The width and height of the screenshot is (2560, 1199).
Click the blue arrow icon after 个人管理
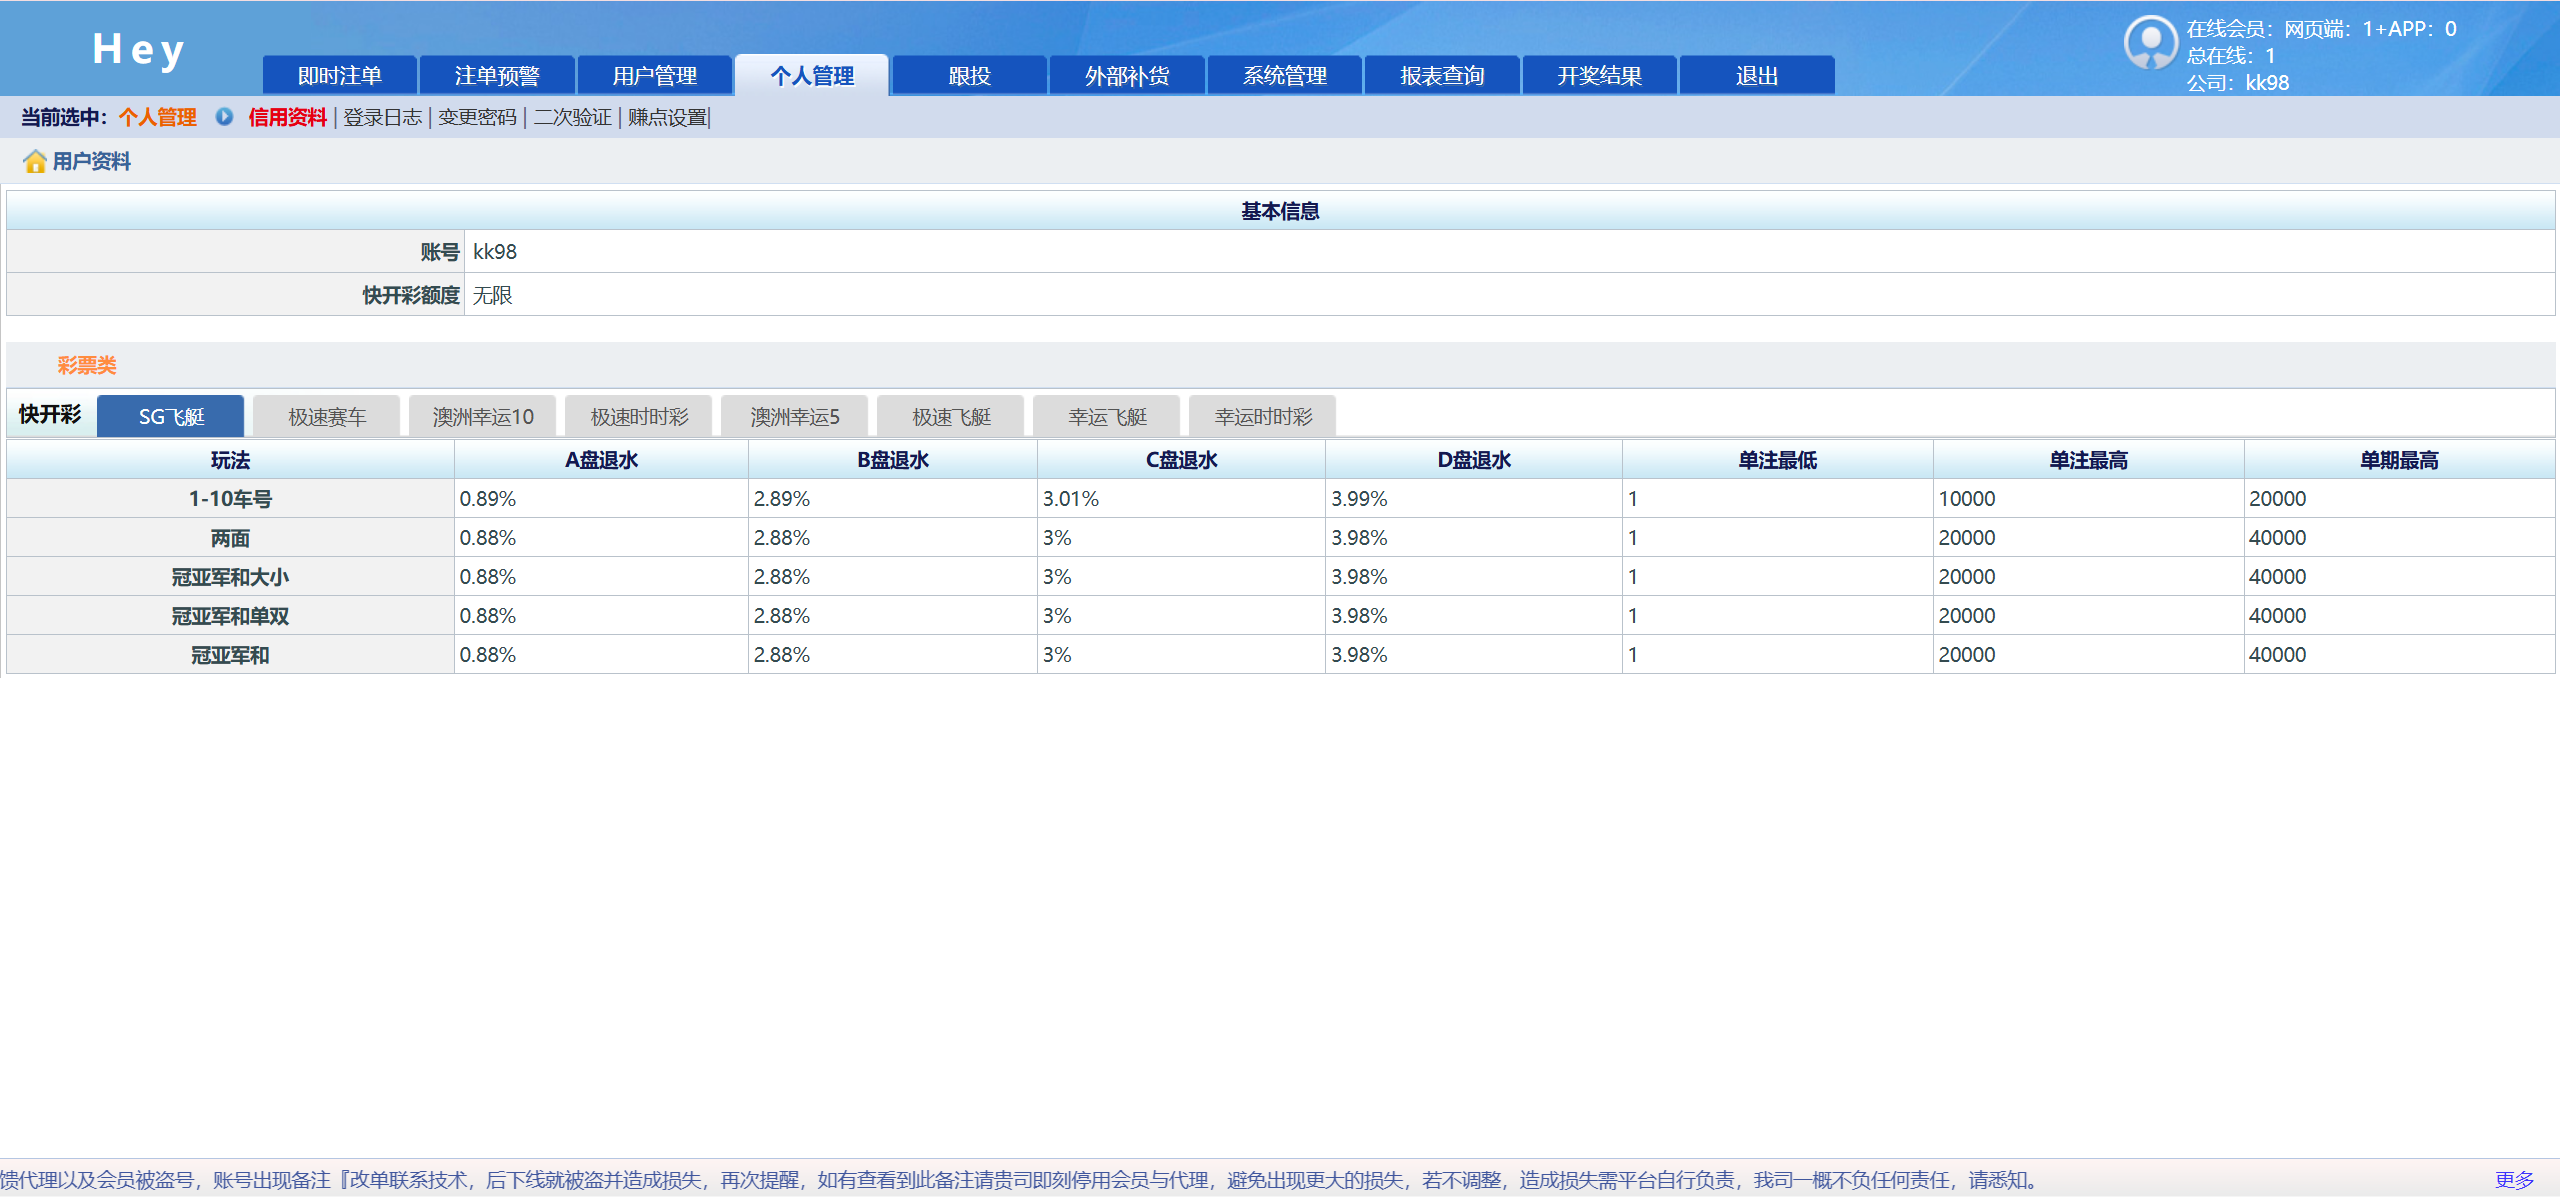224,117
